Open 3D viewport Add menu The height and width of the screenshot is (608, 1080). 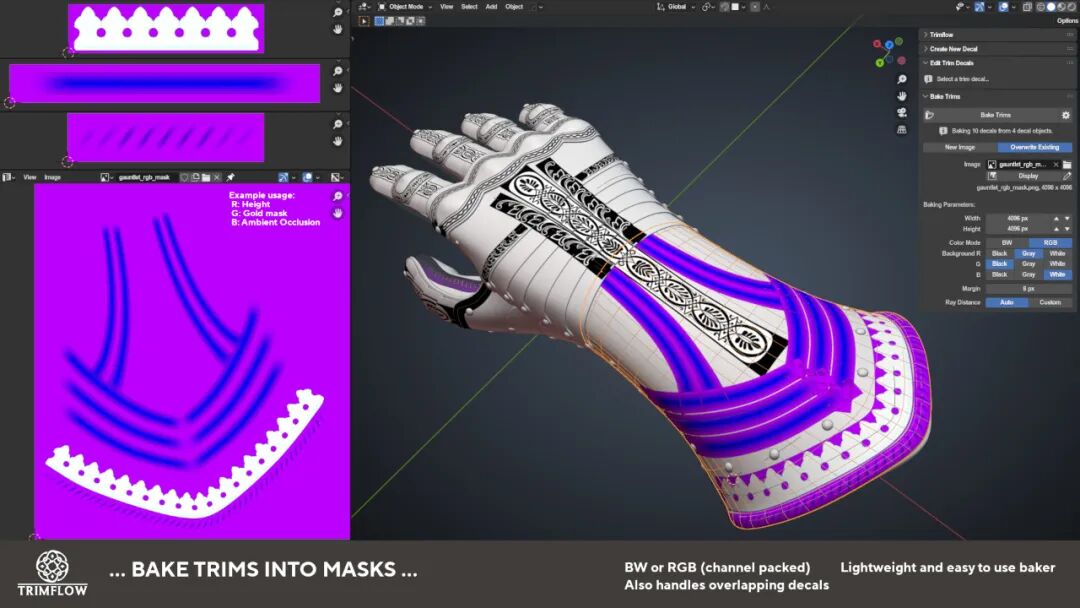tap(491, 7)
